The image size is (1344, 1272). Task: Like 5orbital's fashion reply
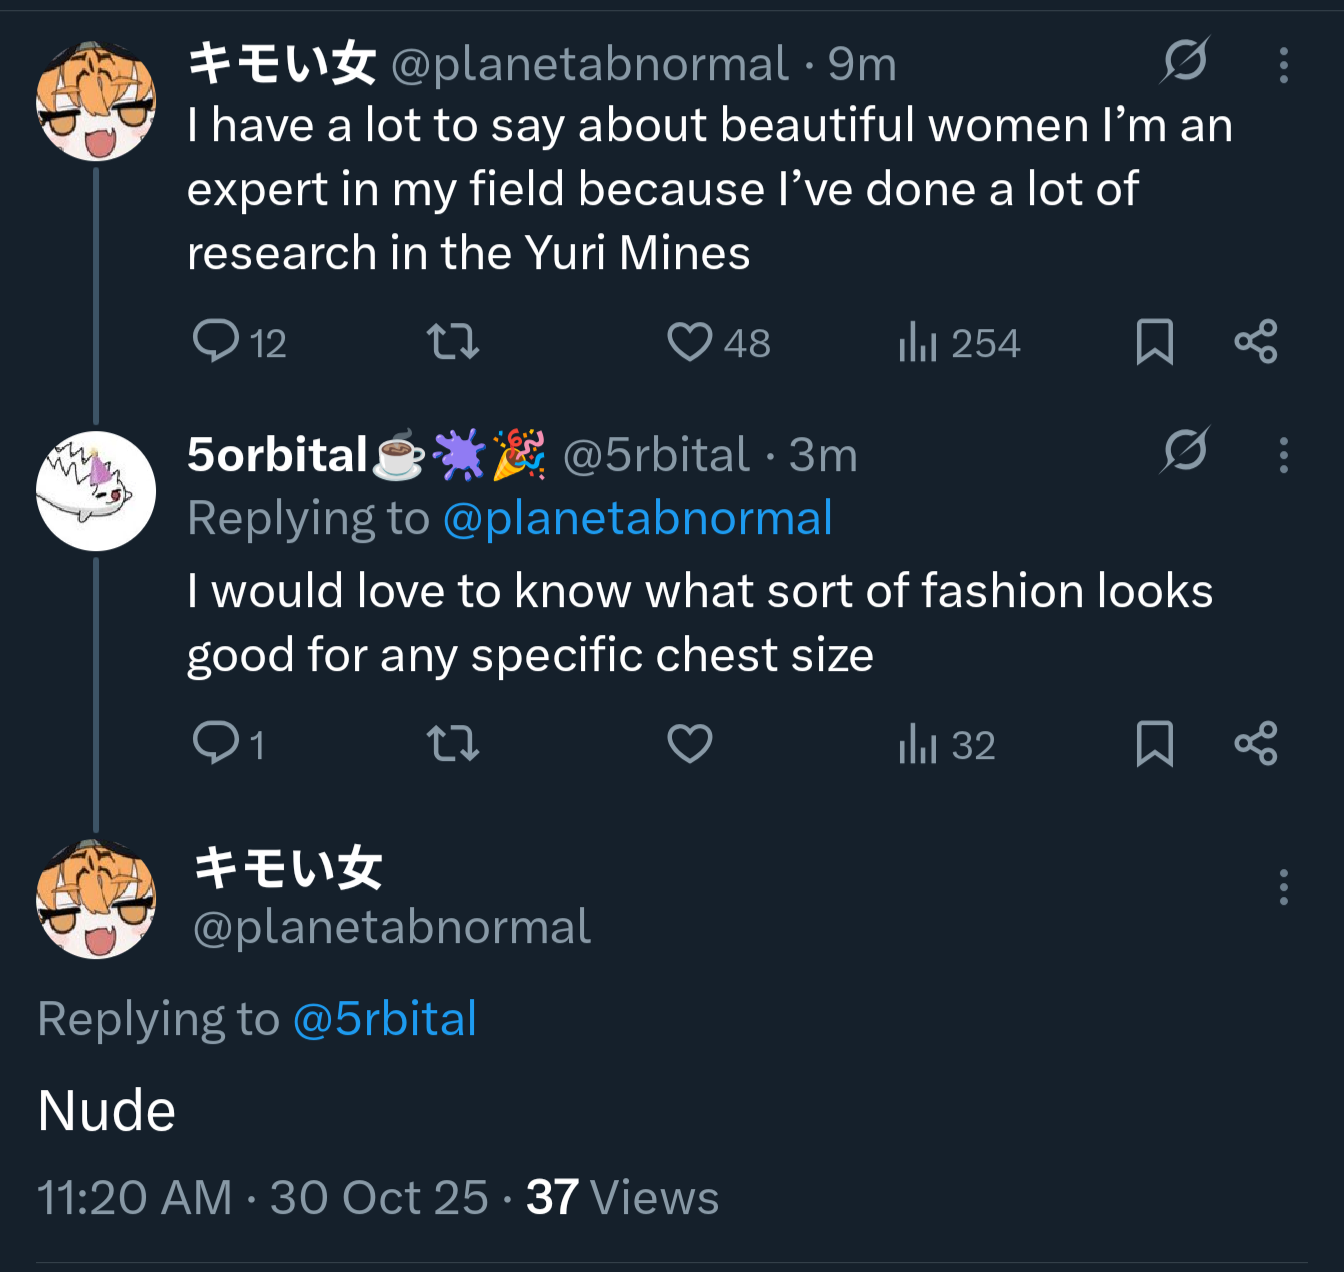click(690, 744)
